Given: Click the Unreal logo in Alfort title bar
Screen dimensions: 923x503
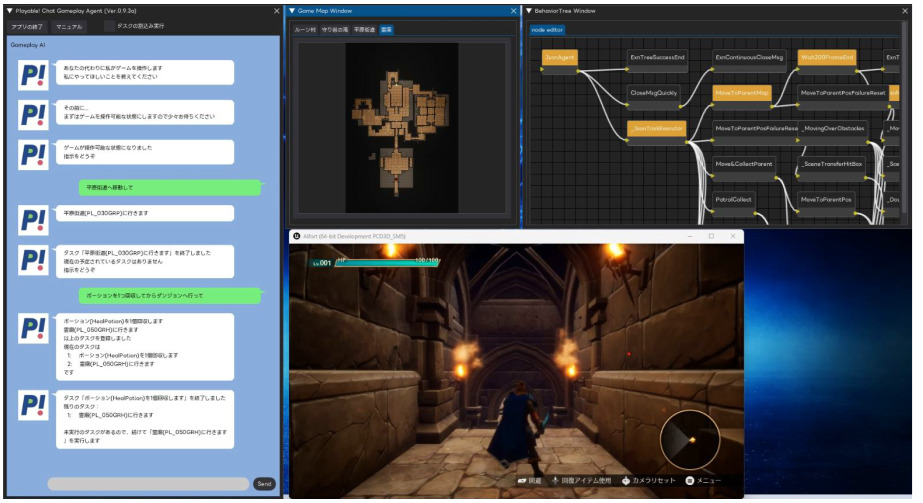Looking at the screenshot, I should [297, 236].
